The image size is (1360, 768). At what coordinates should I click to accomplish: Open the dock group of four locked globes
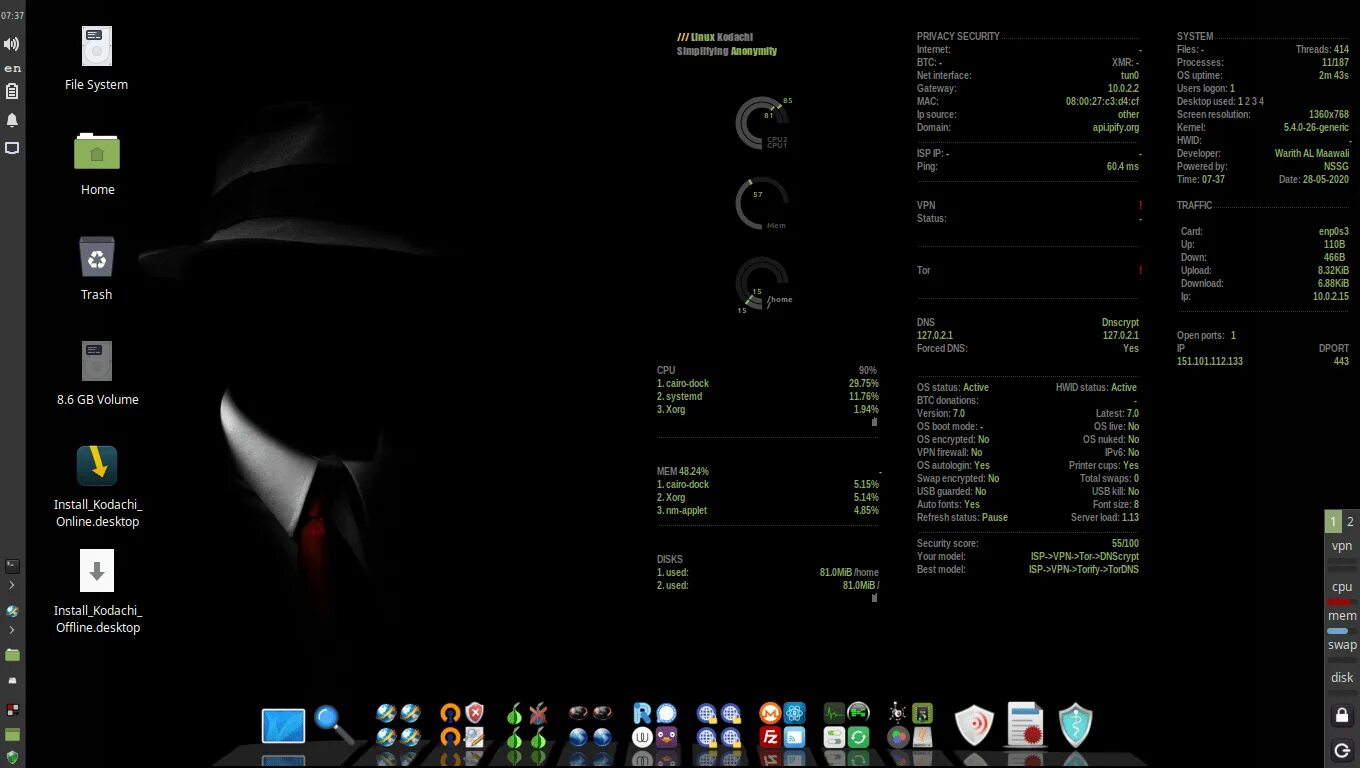pos(719,725)
